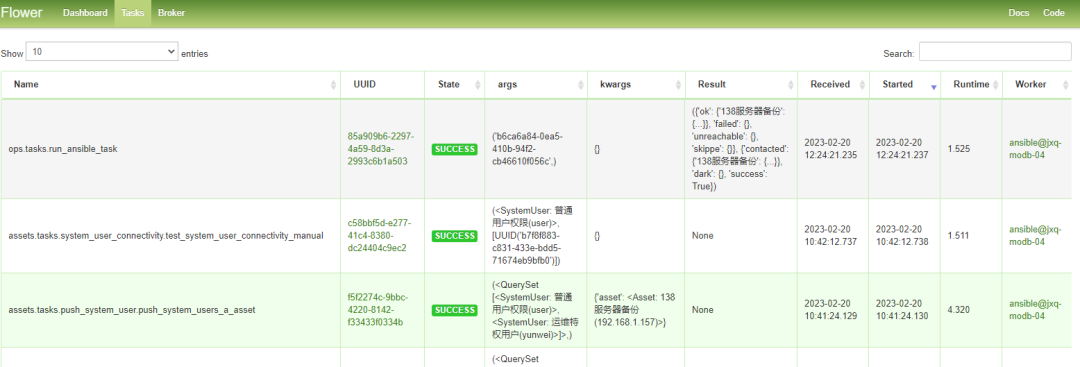This screenshot has width=1080, height=367.
Task: Open task UUID c58bbf5d-e277-41c4-8380-dc24404c9ec2
Action: 379,235
